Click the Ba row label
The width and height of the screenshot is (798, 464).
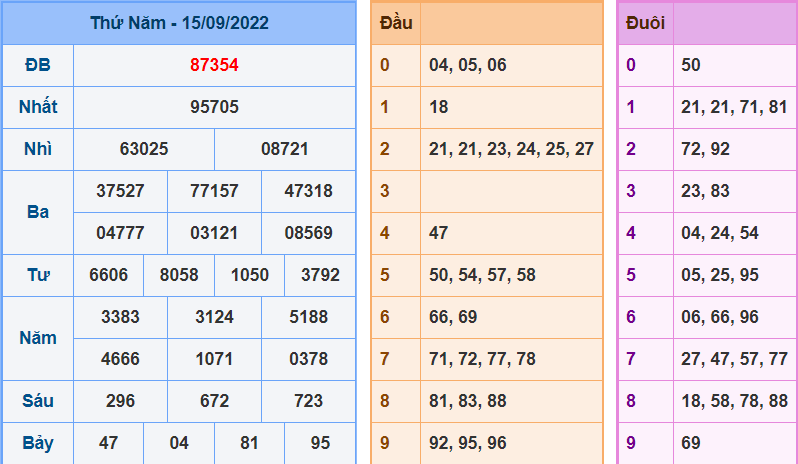[38, 212]
